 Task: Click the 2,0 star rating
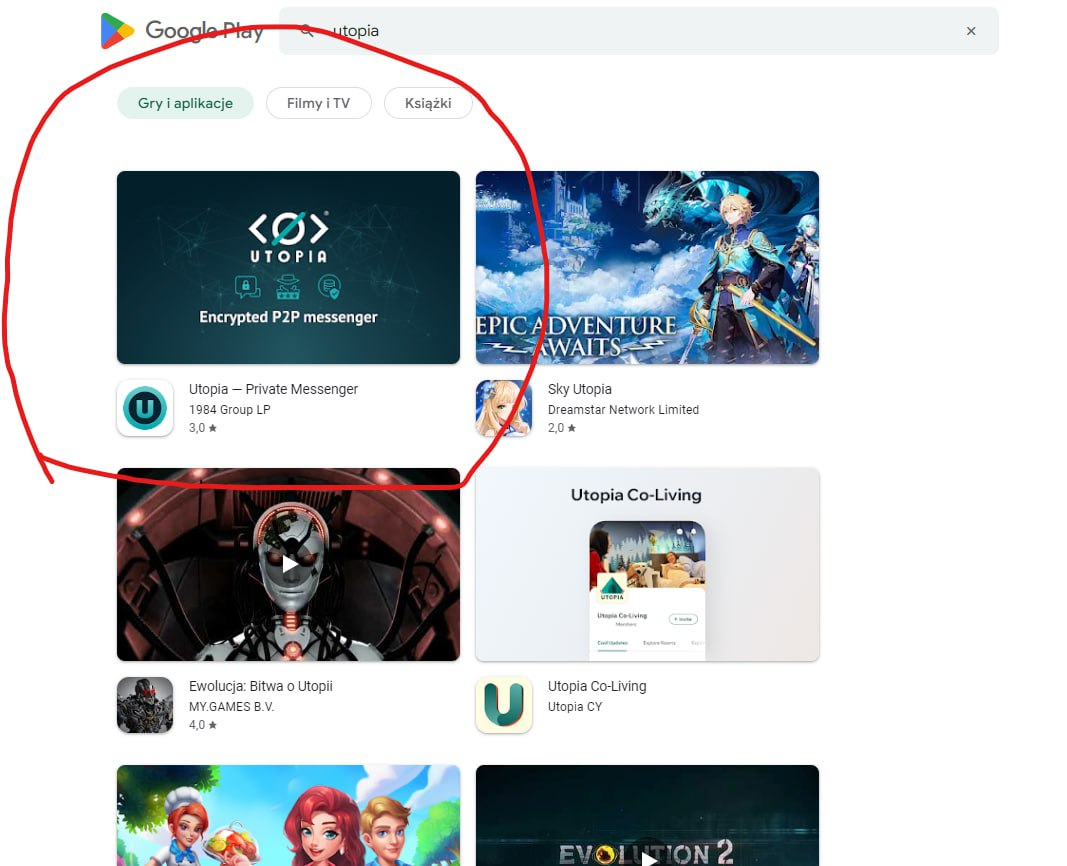pyautogui.click(x=562, y=428)
